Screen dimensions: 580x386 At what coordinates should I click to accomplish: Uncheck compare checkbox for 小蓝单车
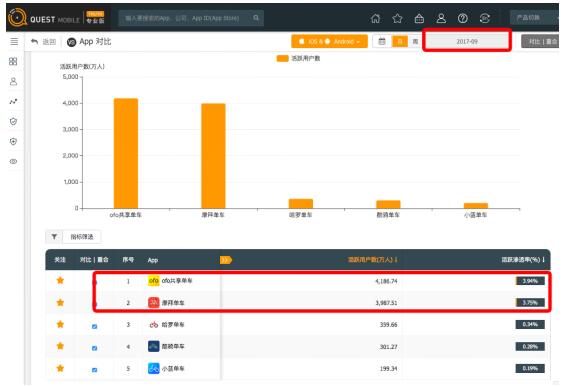(94, 370)
